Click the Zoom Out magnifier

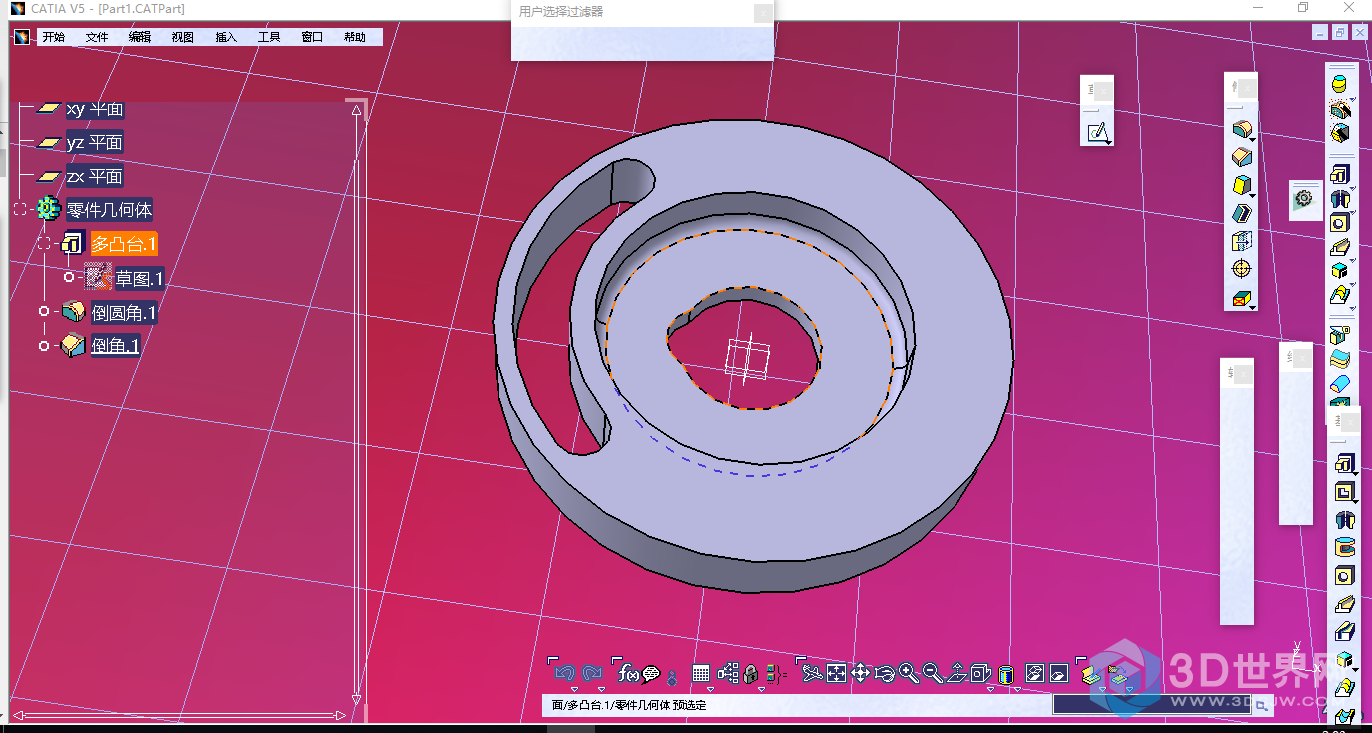pos(932,674)
